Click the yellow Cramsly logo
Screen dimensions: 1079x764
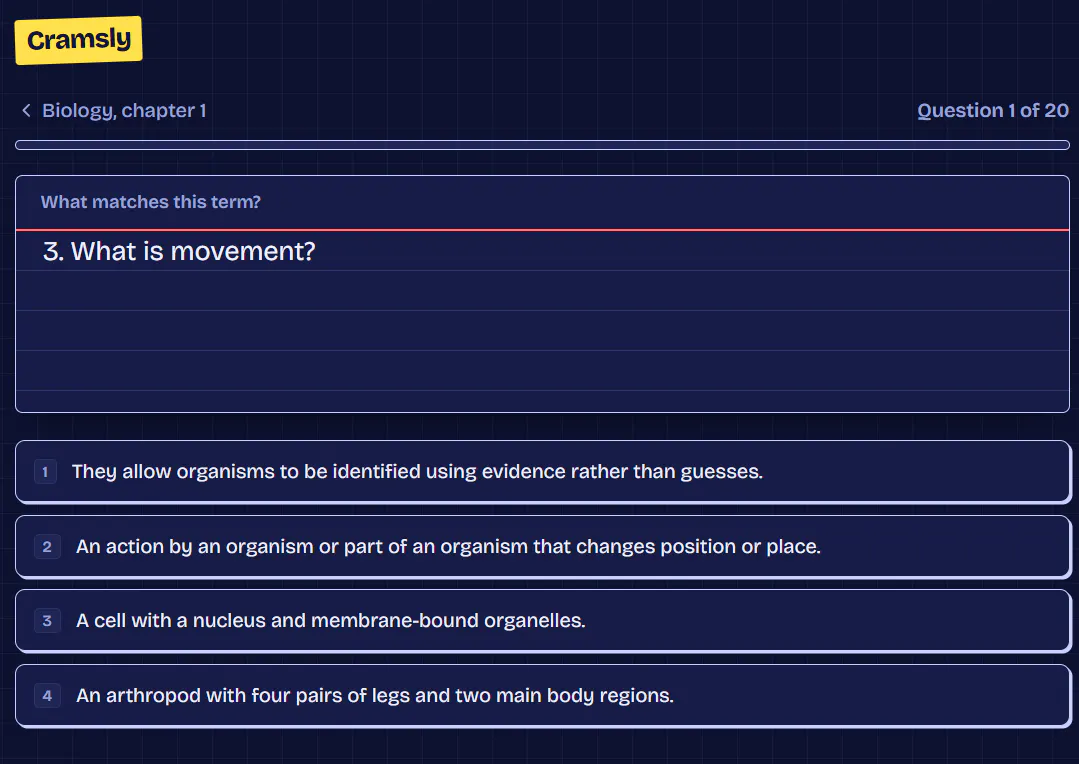(78, 40)
